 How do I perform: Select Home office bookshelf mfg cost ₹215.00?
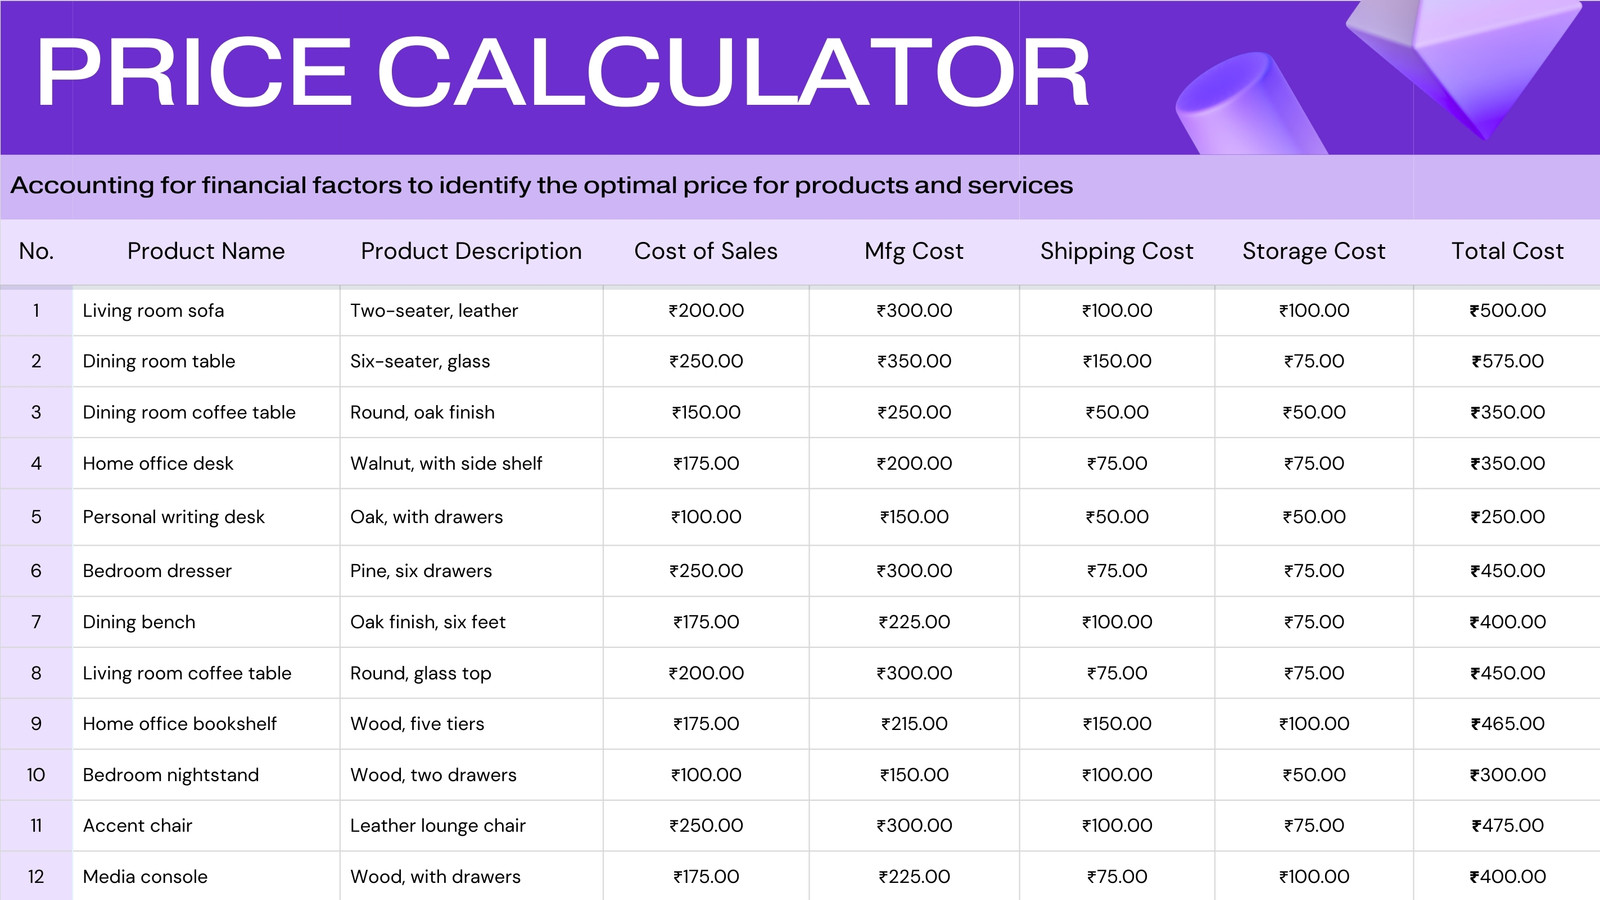click(914, 724)
